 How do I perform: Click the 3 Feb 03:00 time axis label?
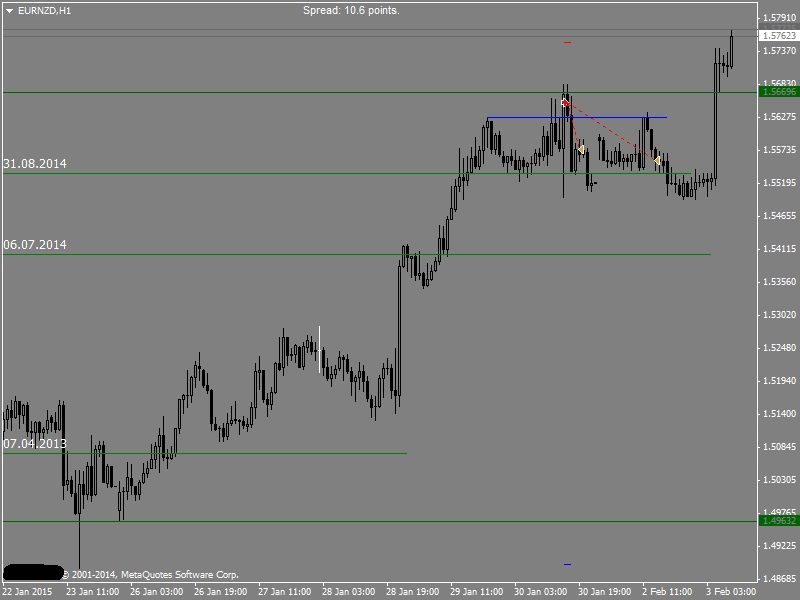[x=731, y=592]
